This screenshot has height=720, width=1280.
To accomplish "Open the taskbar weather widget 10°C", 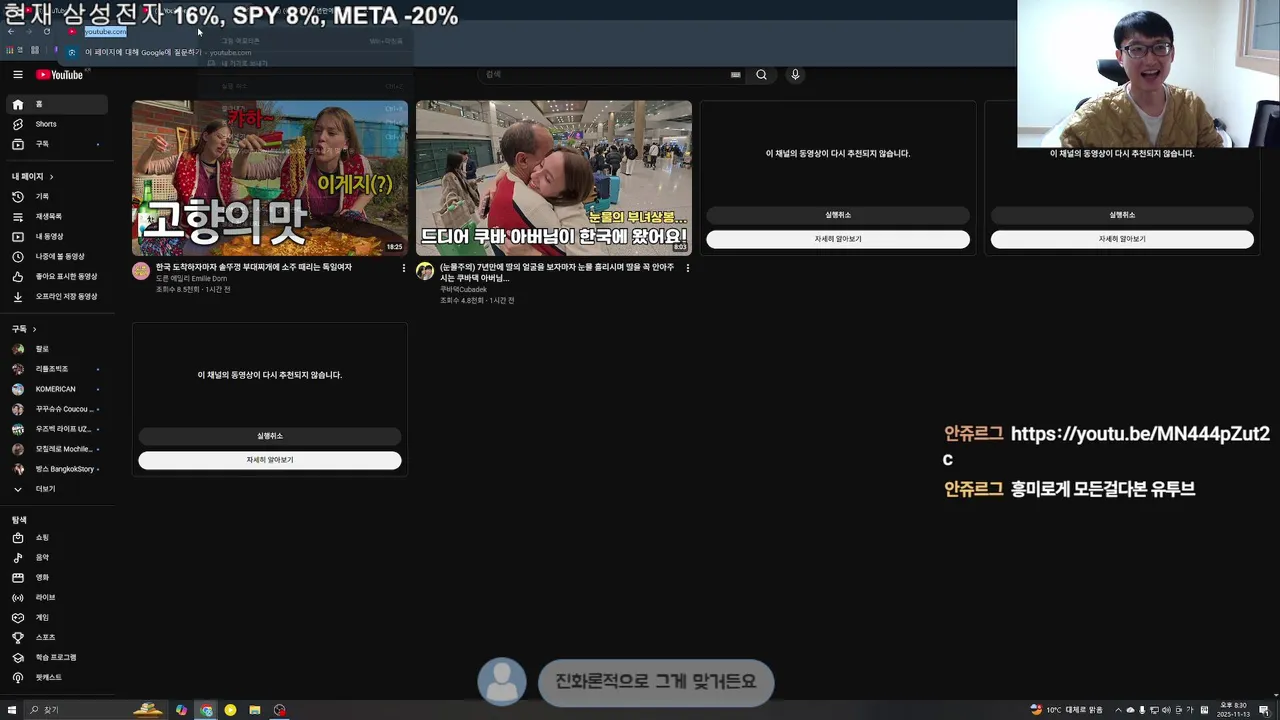I will tap(1066, 710).
